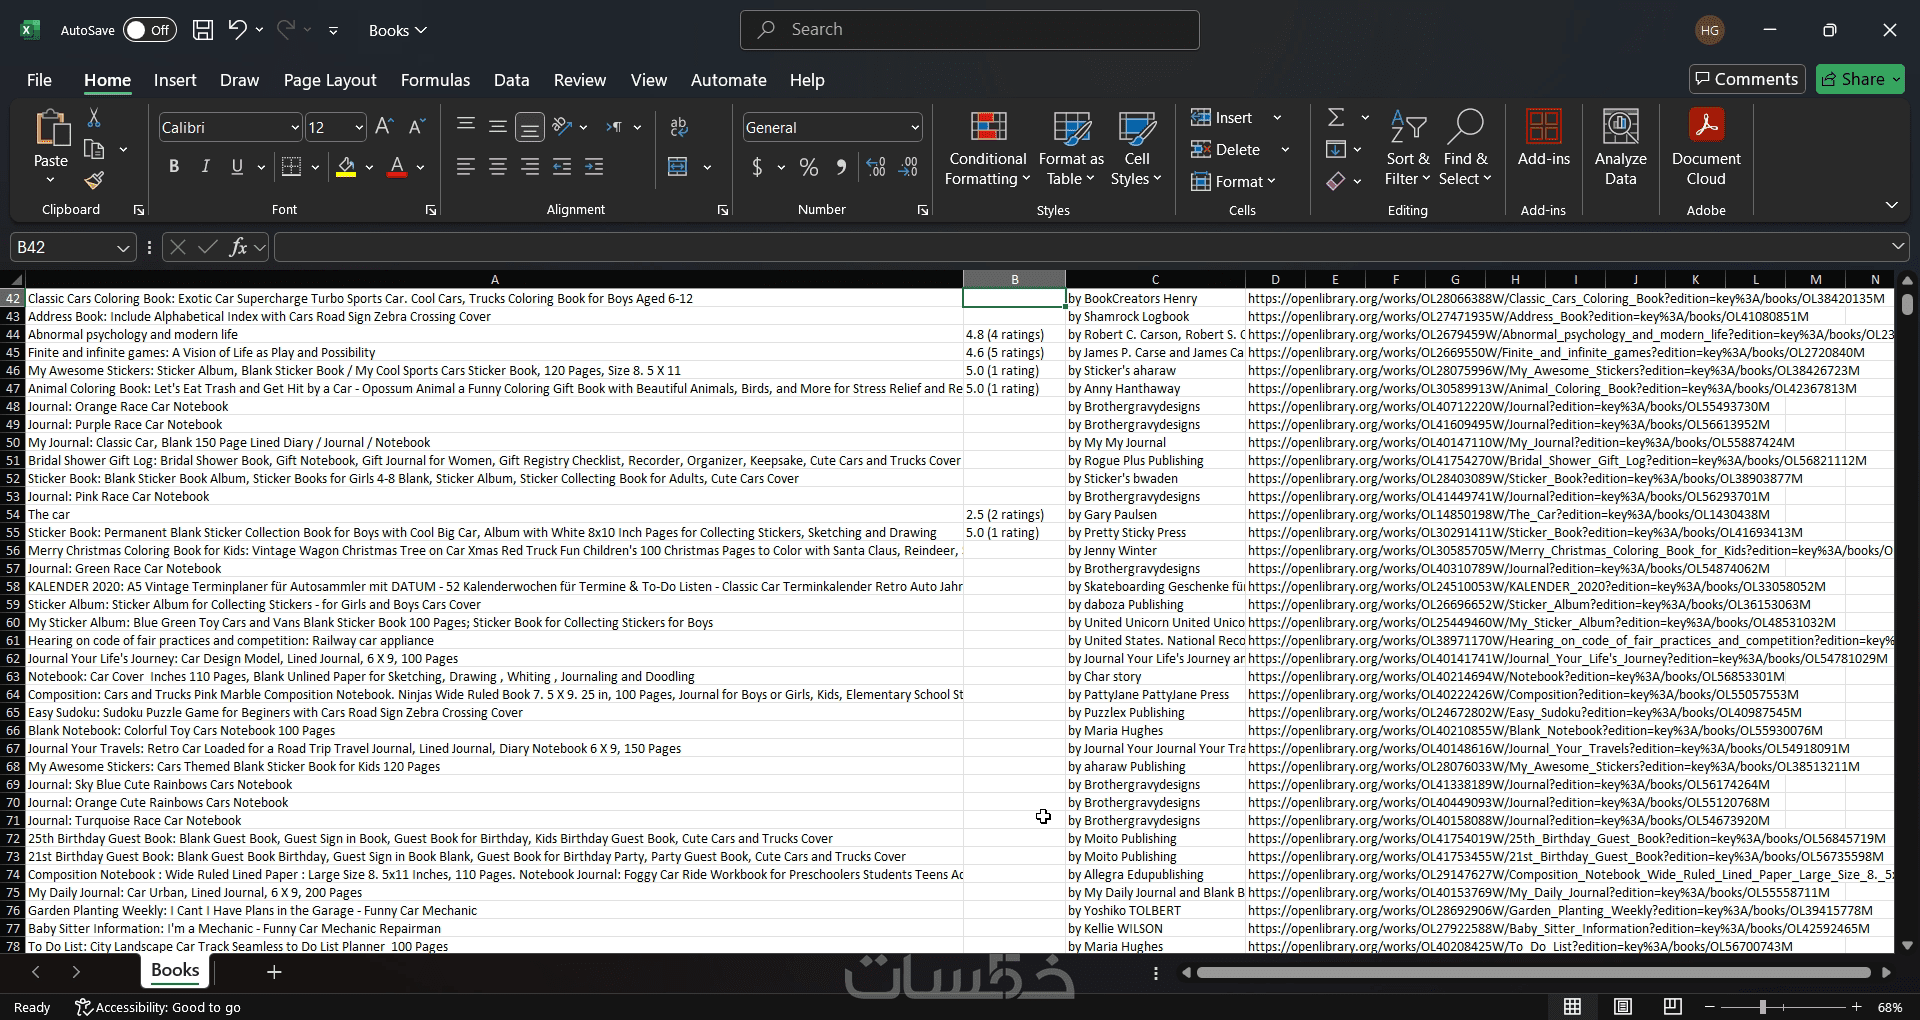Screen dimensions: 1920x1020
Task: Toggle Align Left horizontal alignment
Action: click(x=466, y=167)
